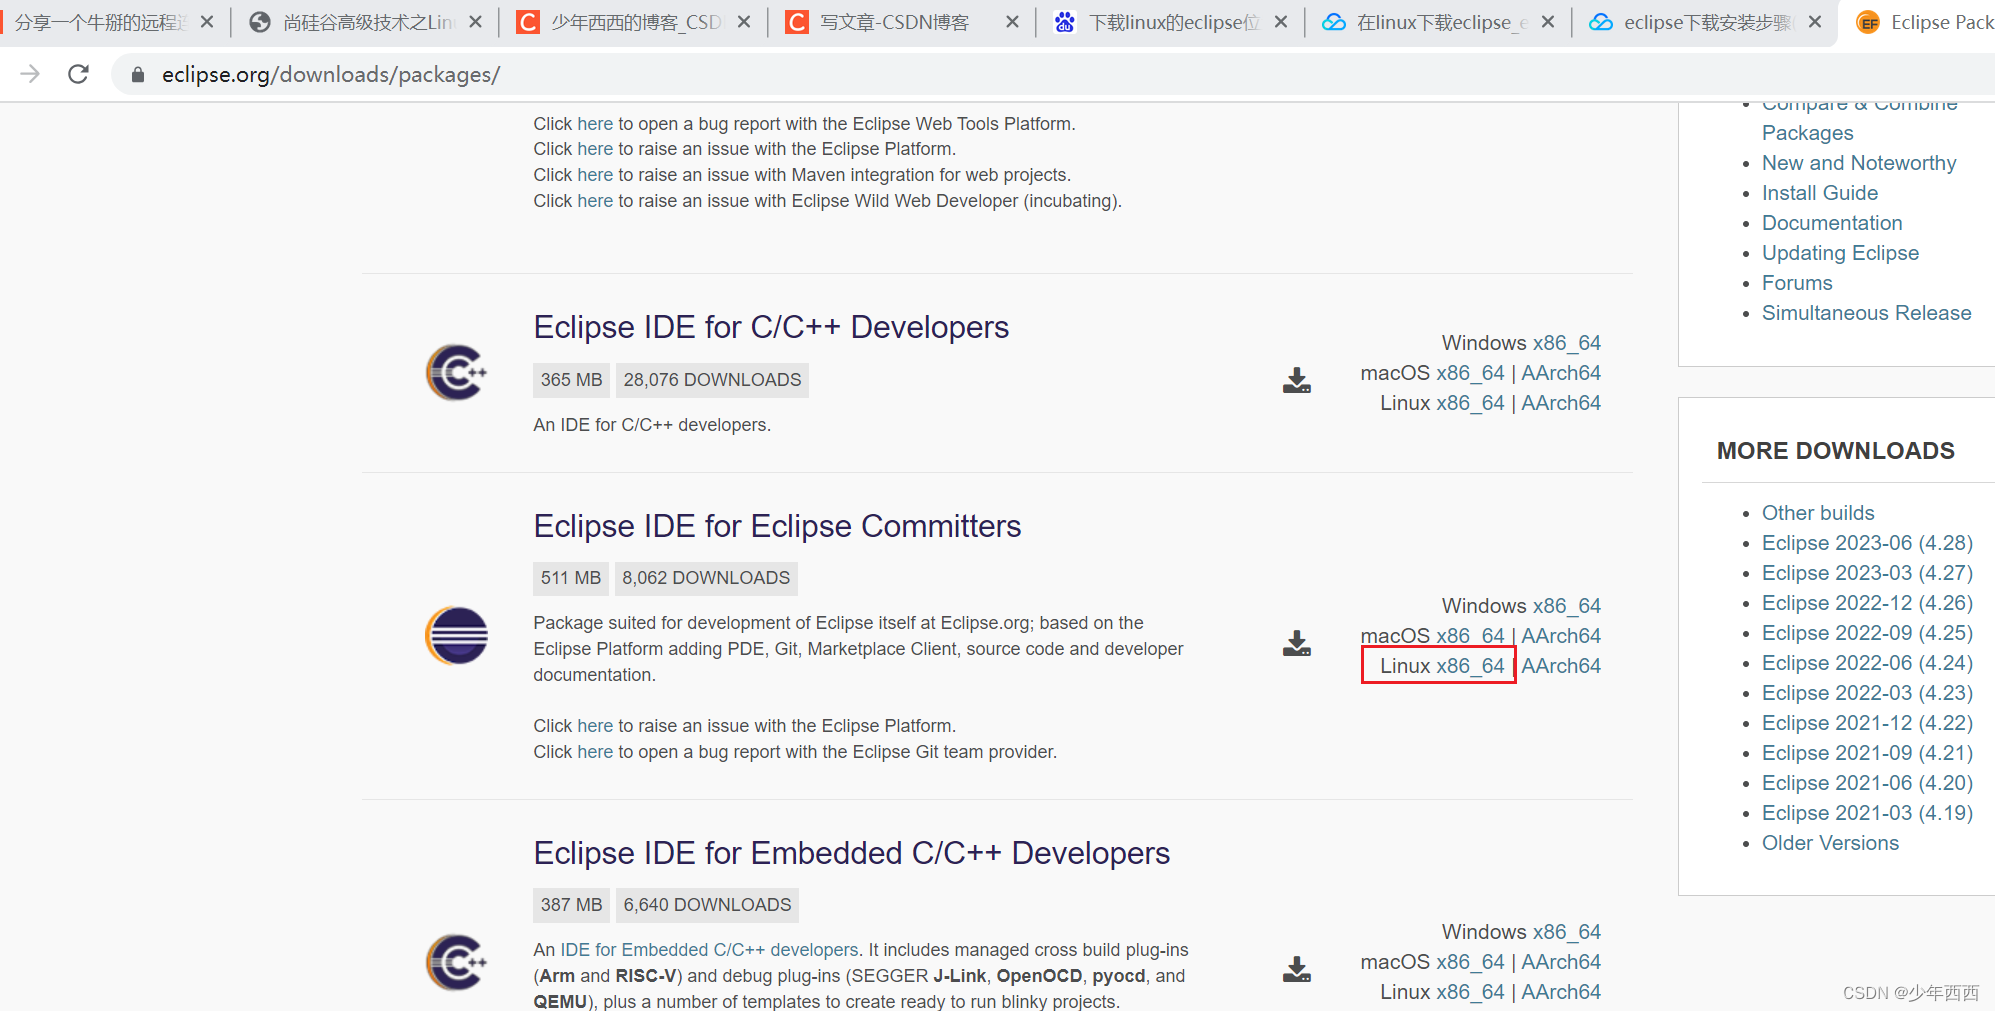Viewport: 1995px width, 1011px height.
Task: Close the 分享一个牛掰的远程 tab
Action: [x=207, y=22]
